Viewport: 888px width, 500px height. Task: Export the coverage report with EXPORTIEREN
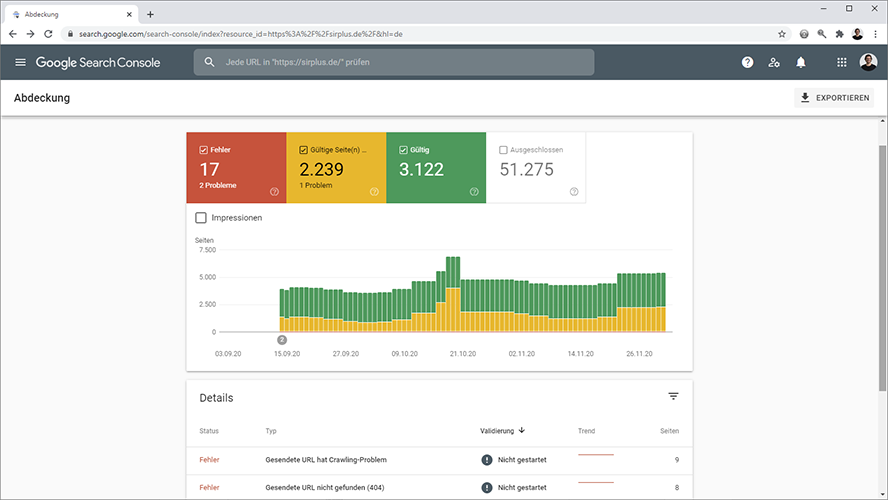834,98
